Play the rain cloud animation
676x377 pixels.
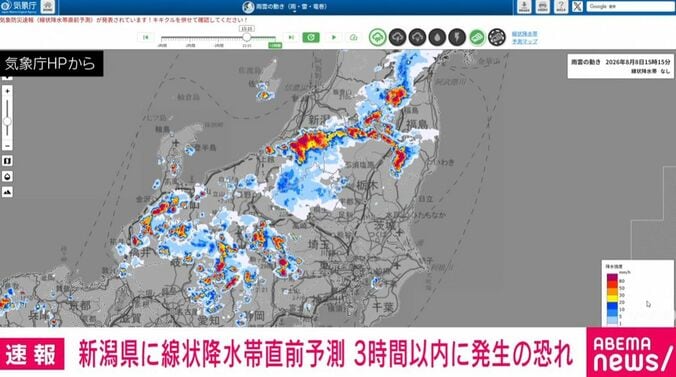333,38
